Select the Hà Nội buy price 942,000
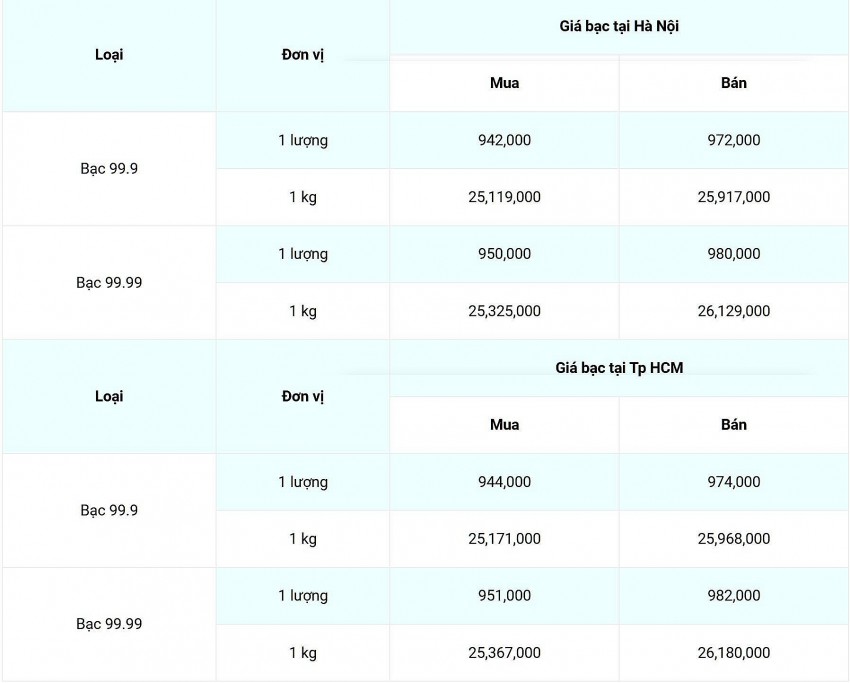The height and width of the screenshot is (683, 850). (x=504, y=140)
